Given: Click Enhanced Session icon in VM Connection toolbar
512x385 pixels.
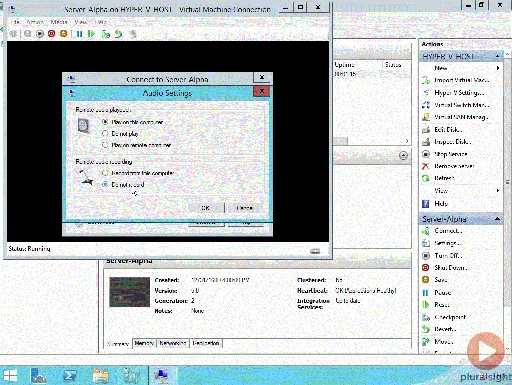Looking at the screenshot, I should pyautogui.click(x=133, y=34).
